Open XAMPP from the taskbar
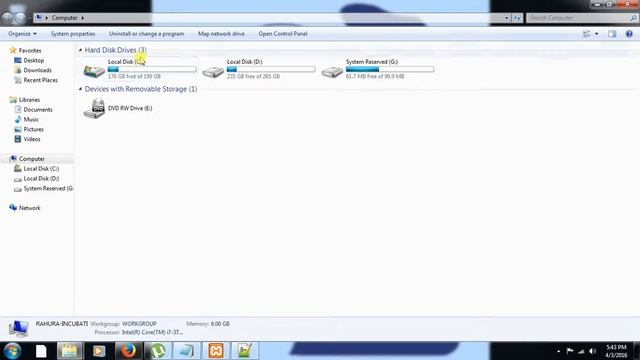 pos(216,351)
